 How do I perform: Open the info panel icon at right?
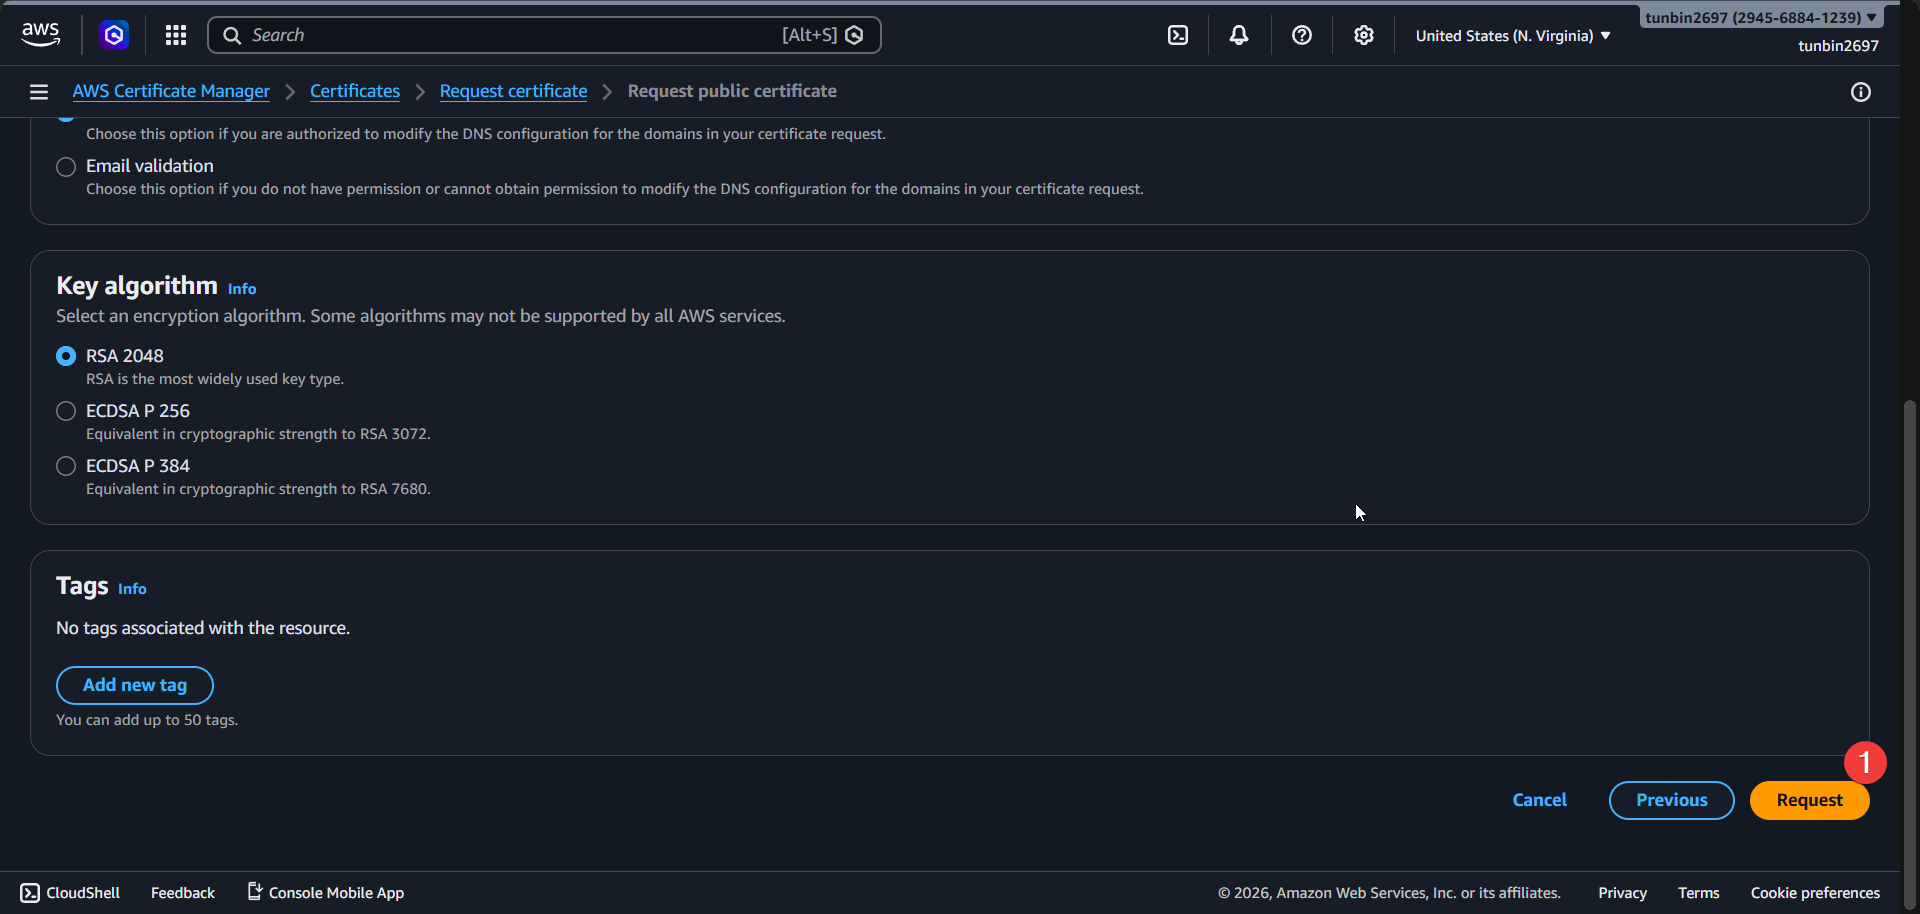point(1860,92)
